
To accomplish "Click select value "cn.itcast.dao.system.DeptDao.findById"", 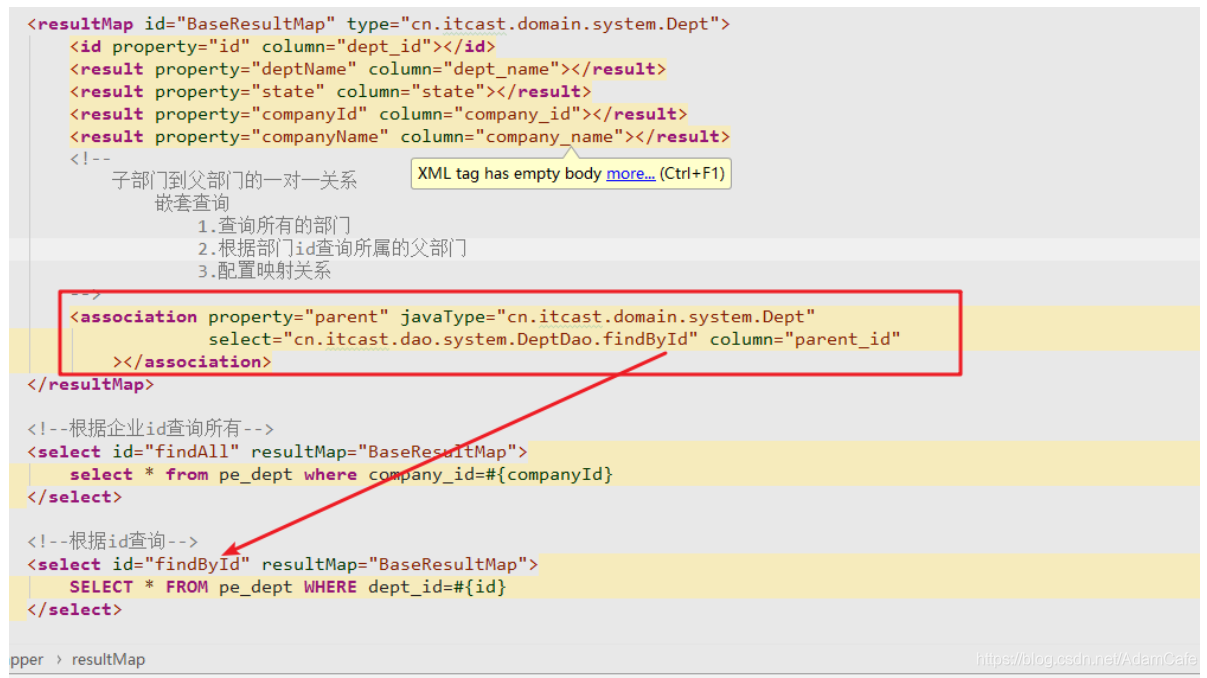I will tap(490, 339).
